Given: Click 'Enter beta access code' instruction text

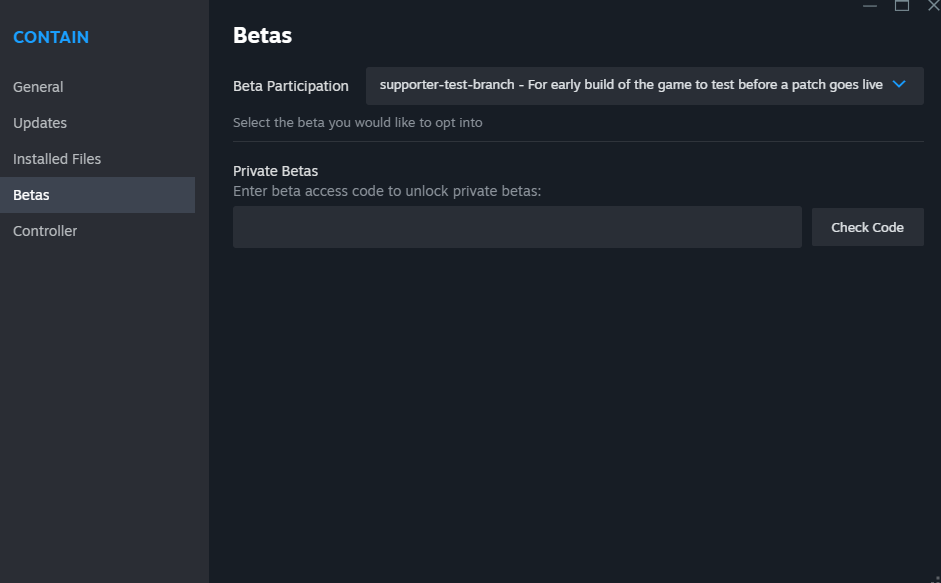Looking at the screenshot, I should (387, 191).
